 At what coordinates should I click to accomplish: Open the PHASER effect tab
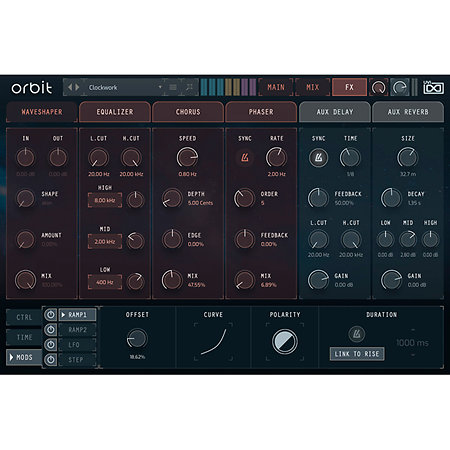(261, 112)
